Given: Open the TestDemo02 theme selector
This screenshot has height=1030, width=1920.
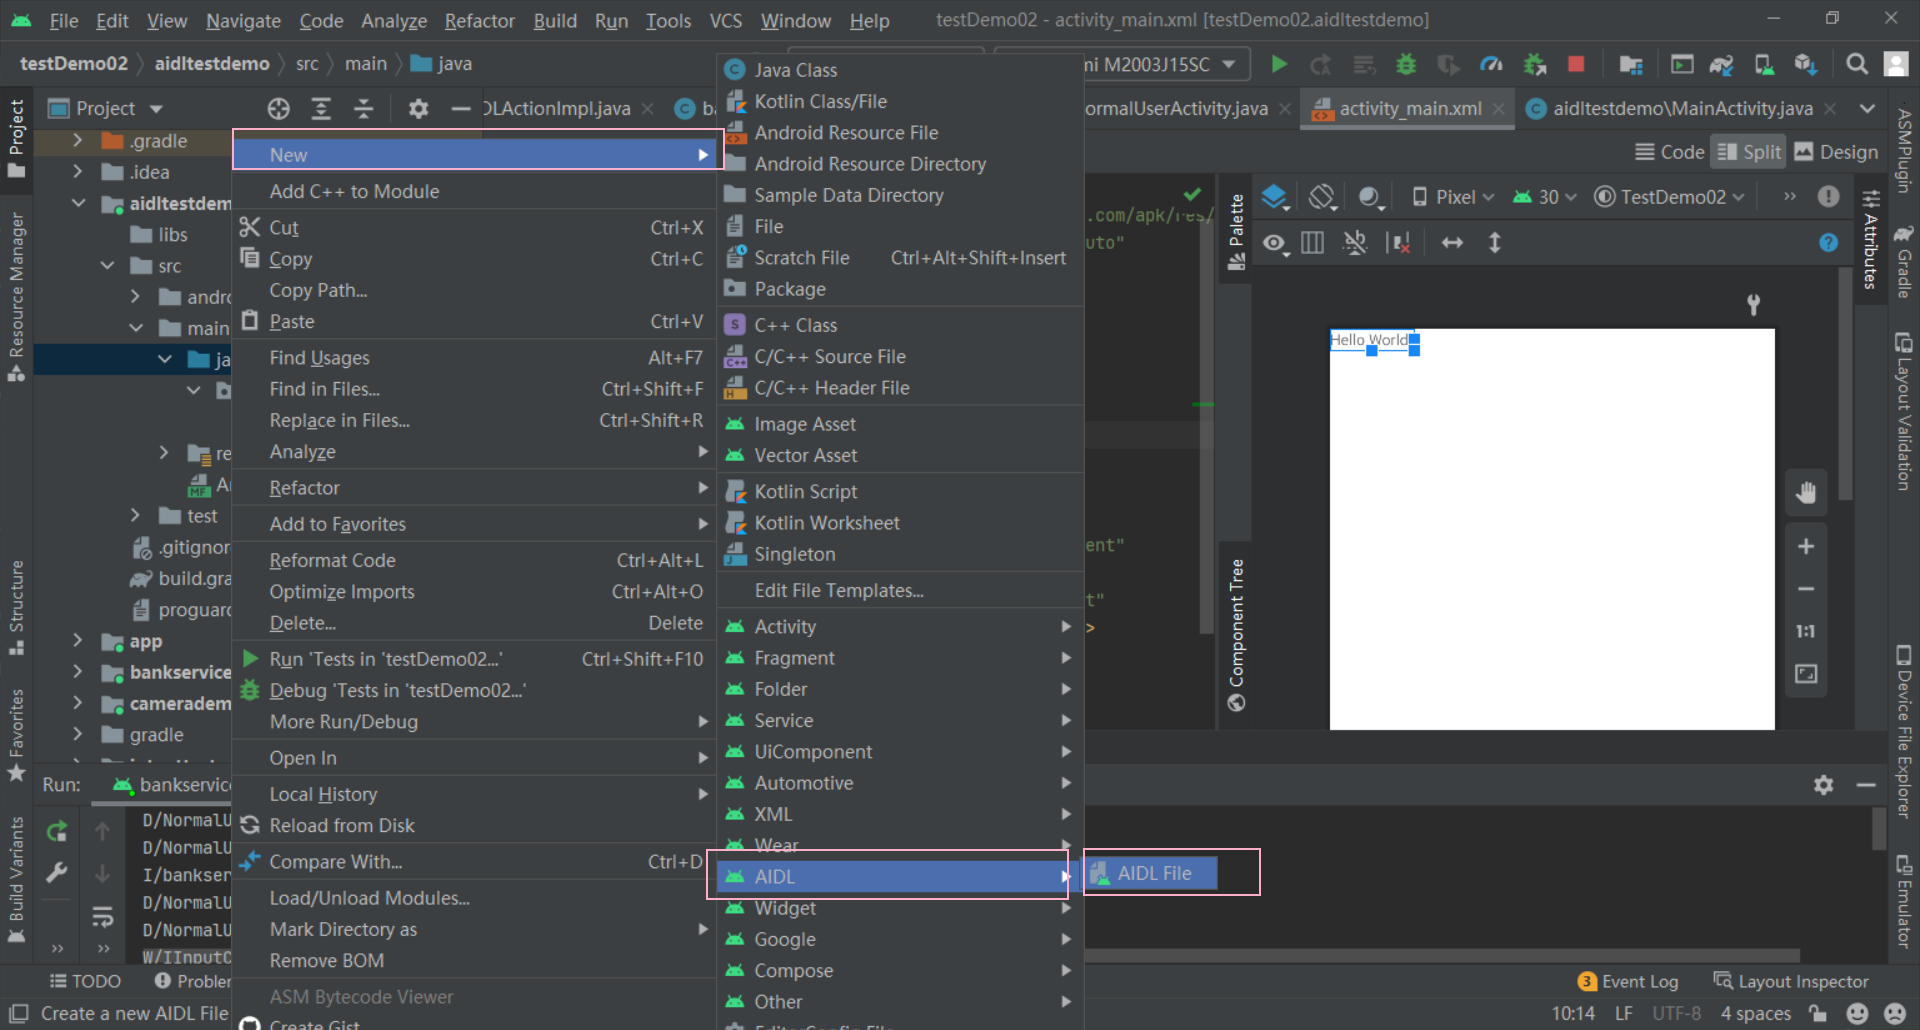Looking at the screenshot, I should point(1668,196).
